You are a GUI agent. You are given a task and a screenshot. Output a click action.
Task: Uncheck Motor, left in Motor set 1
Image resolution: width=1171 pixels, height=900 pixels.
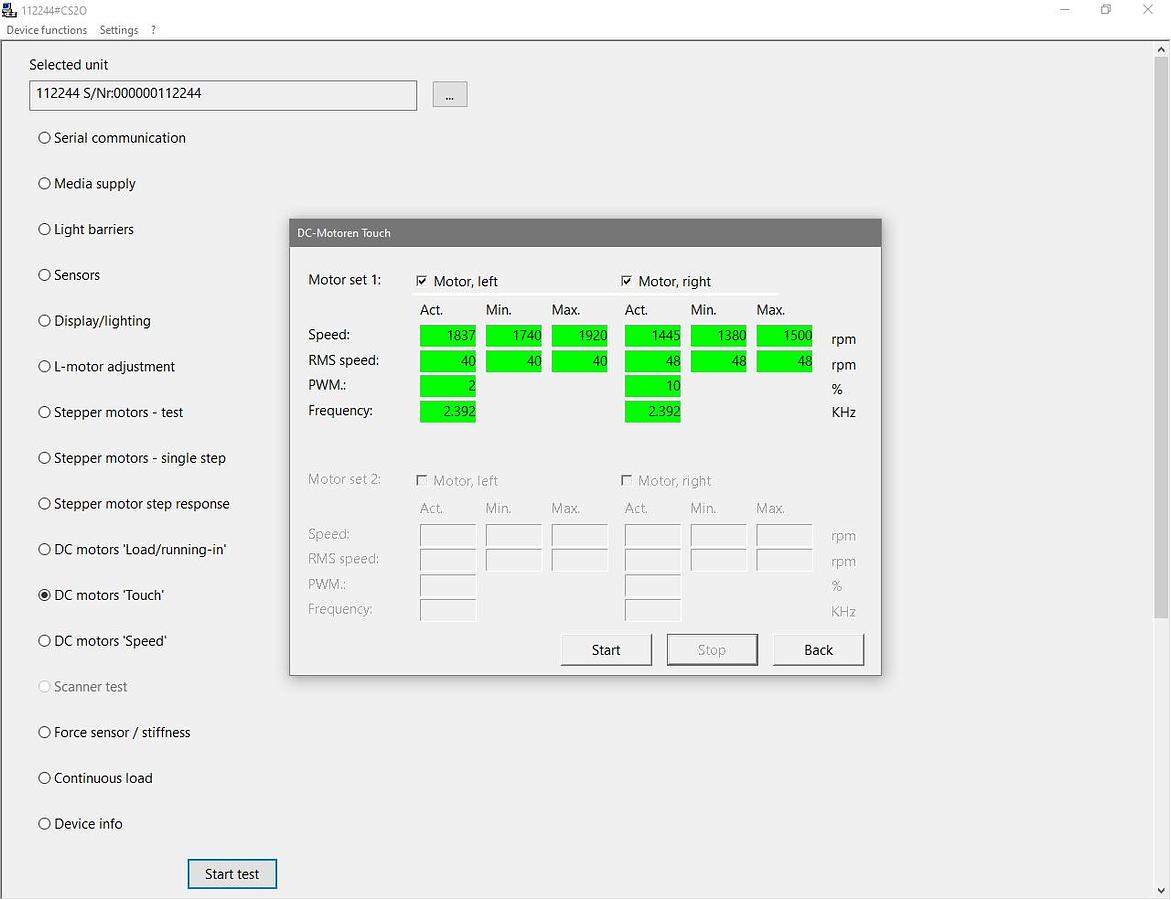pos(422,281)
